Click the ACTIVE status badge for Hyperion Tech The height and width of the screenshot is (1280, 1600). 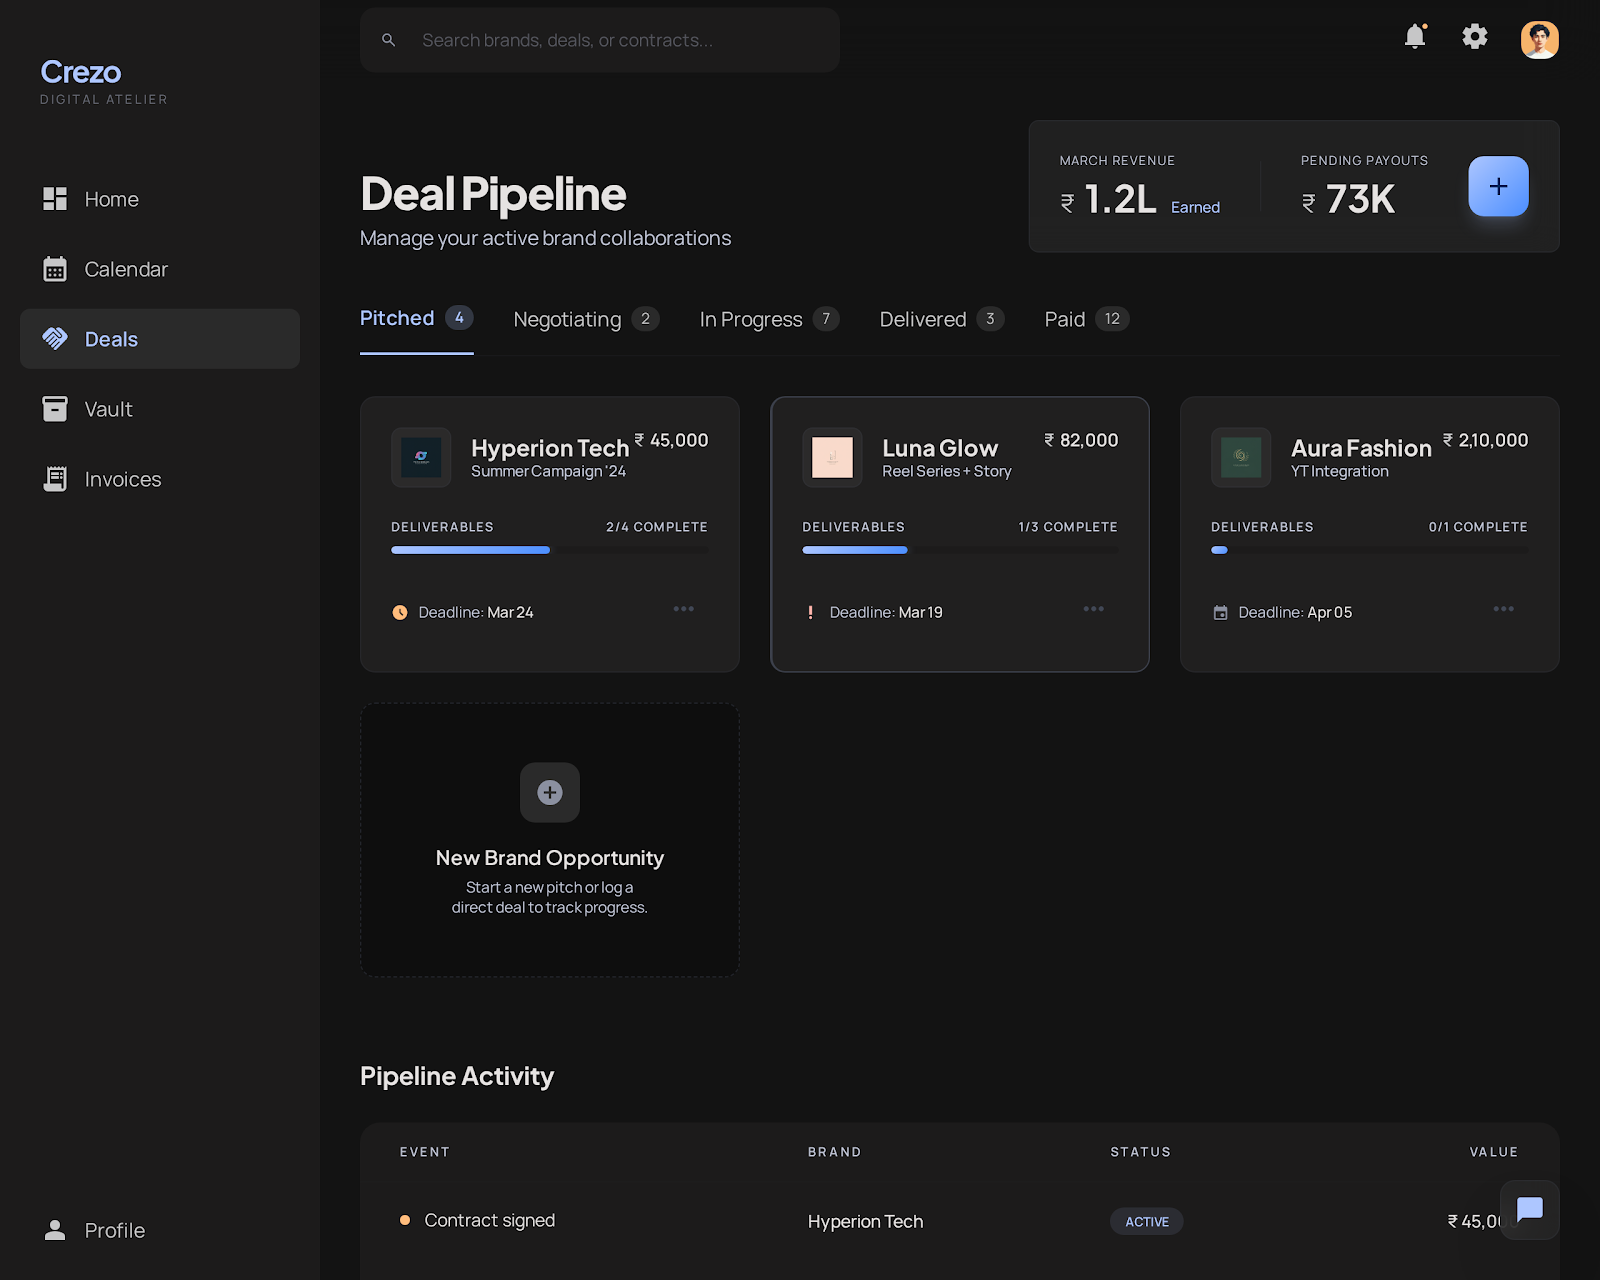pos(1146,1221)
